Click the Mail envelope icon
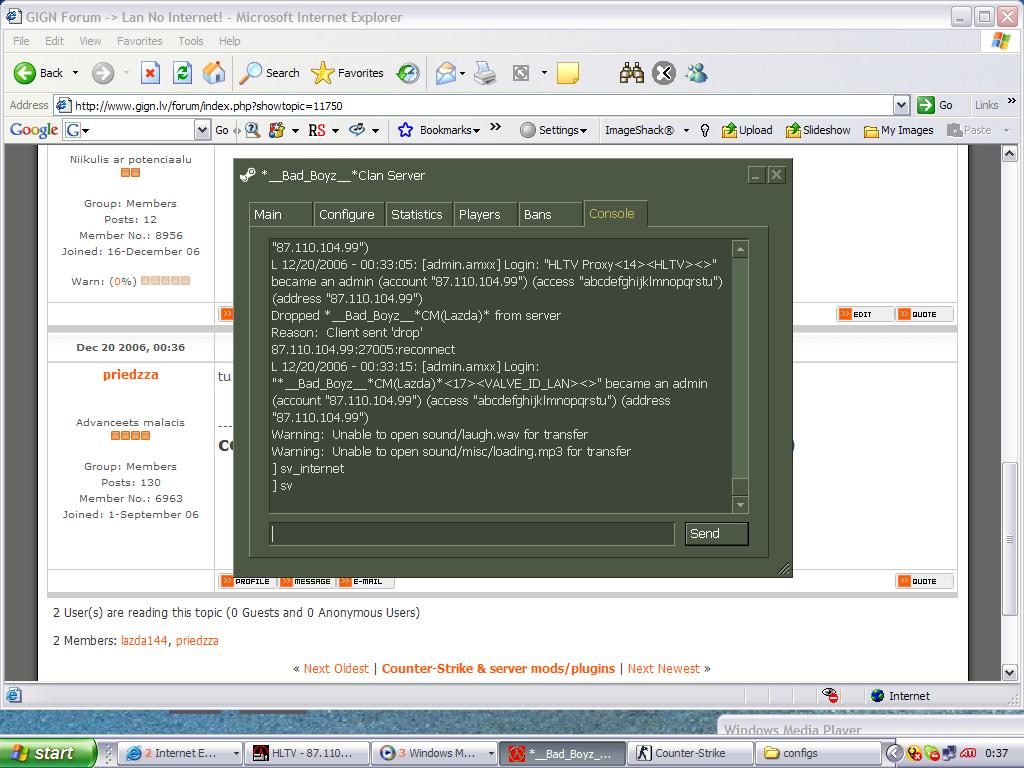 (x=445, y=73)
